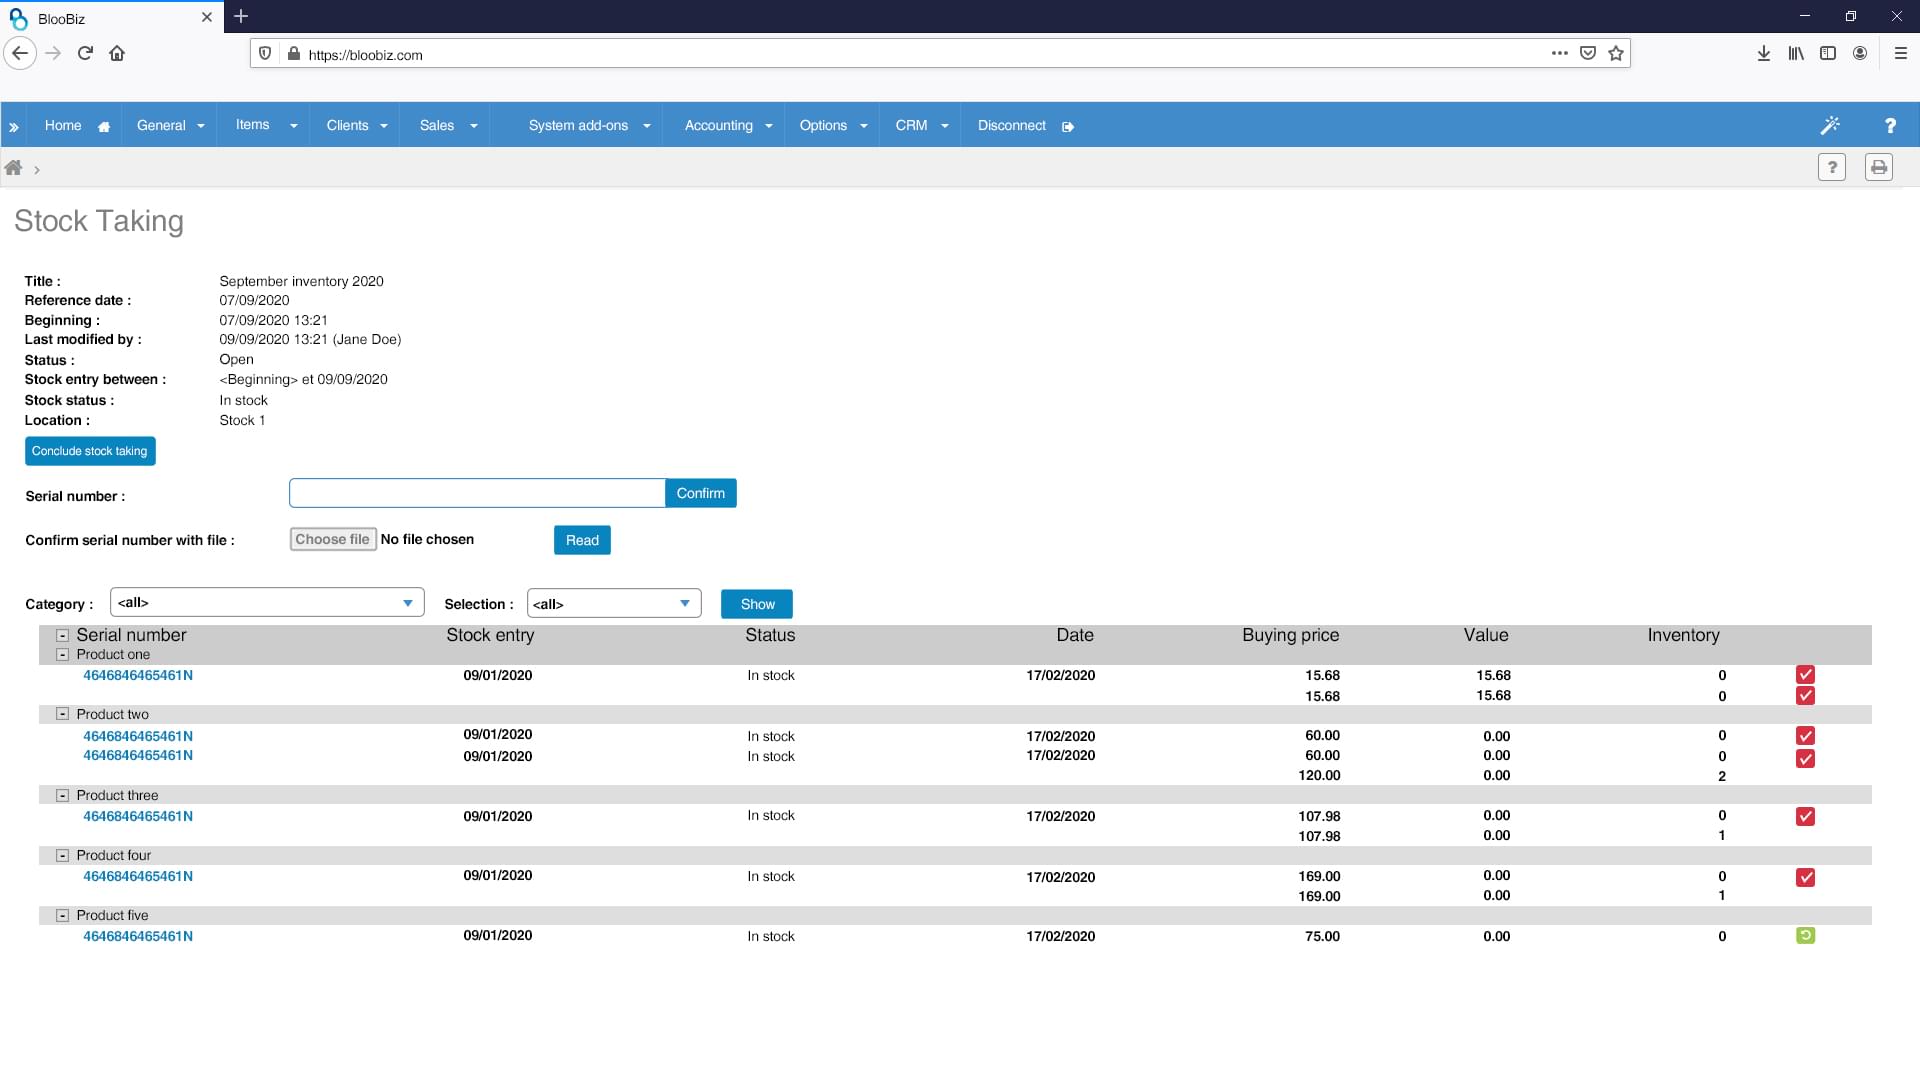Image resolution: width=1920 pixels, height=1080 pixels.
Task: Print the stock taking page
Action: 1879,167
